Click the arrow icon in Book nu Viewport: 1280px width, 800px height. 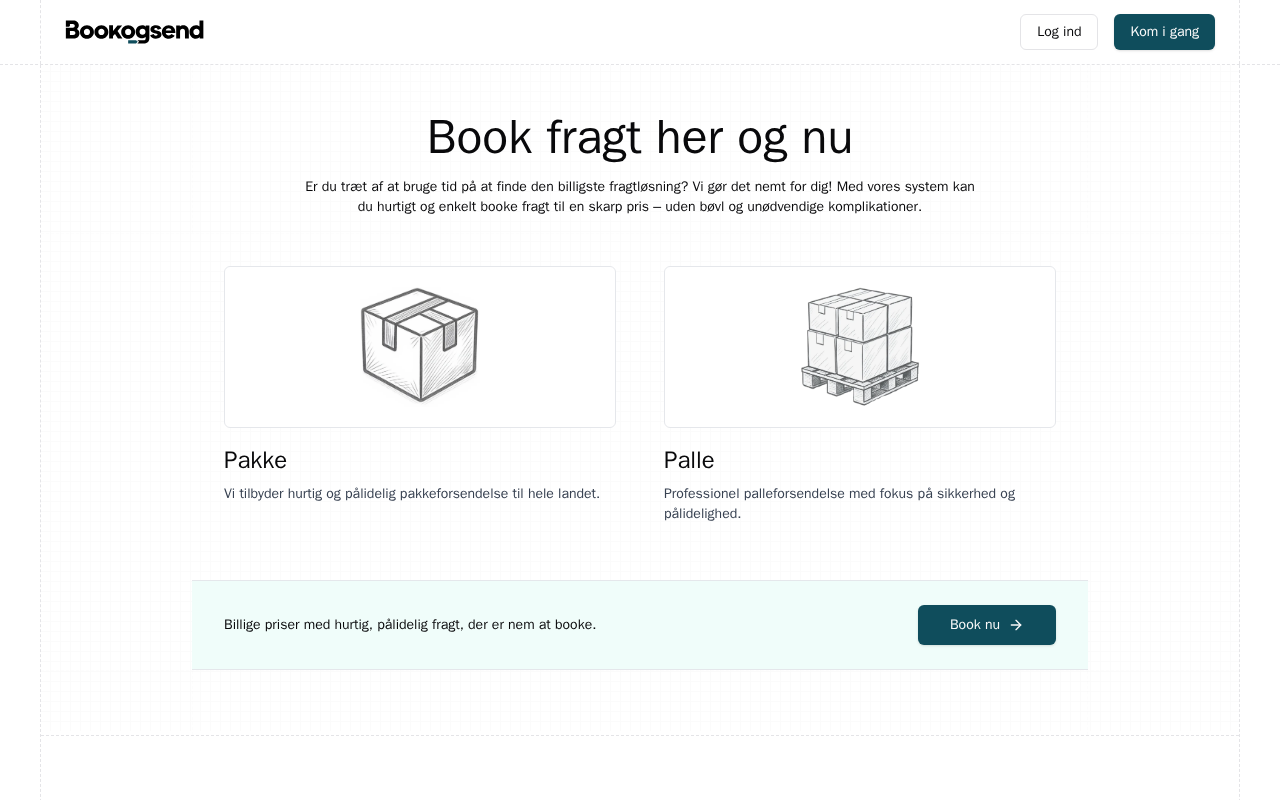point(1016,625)
